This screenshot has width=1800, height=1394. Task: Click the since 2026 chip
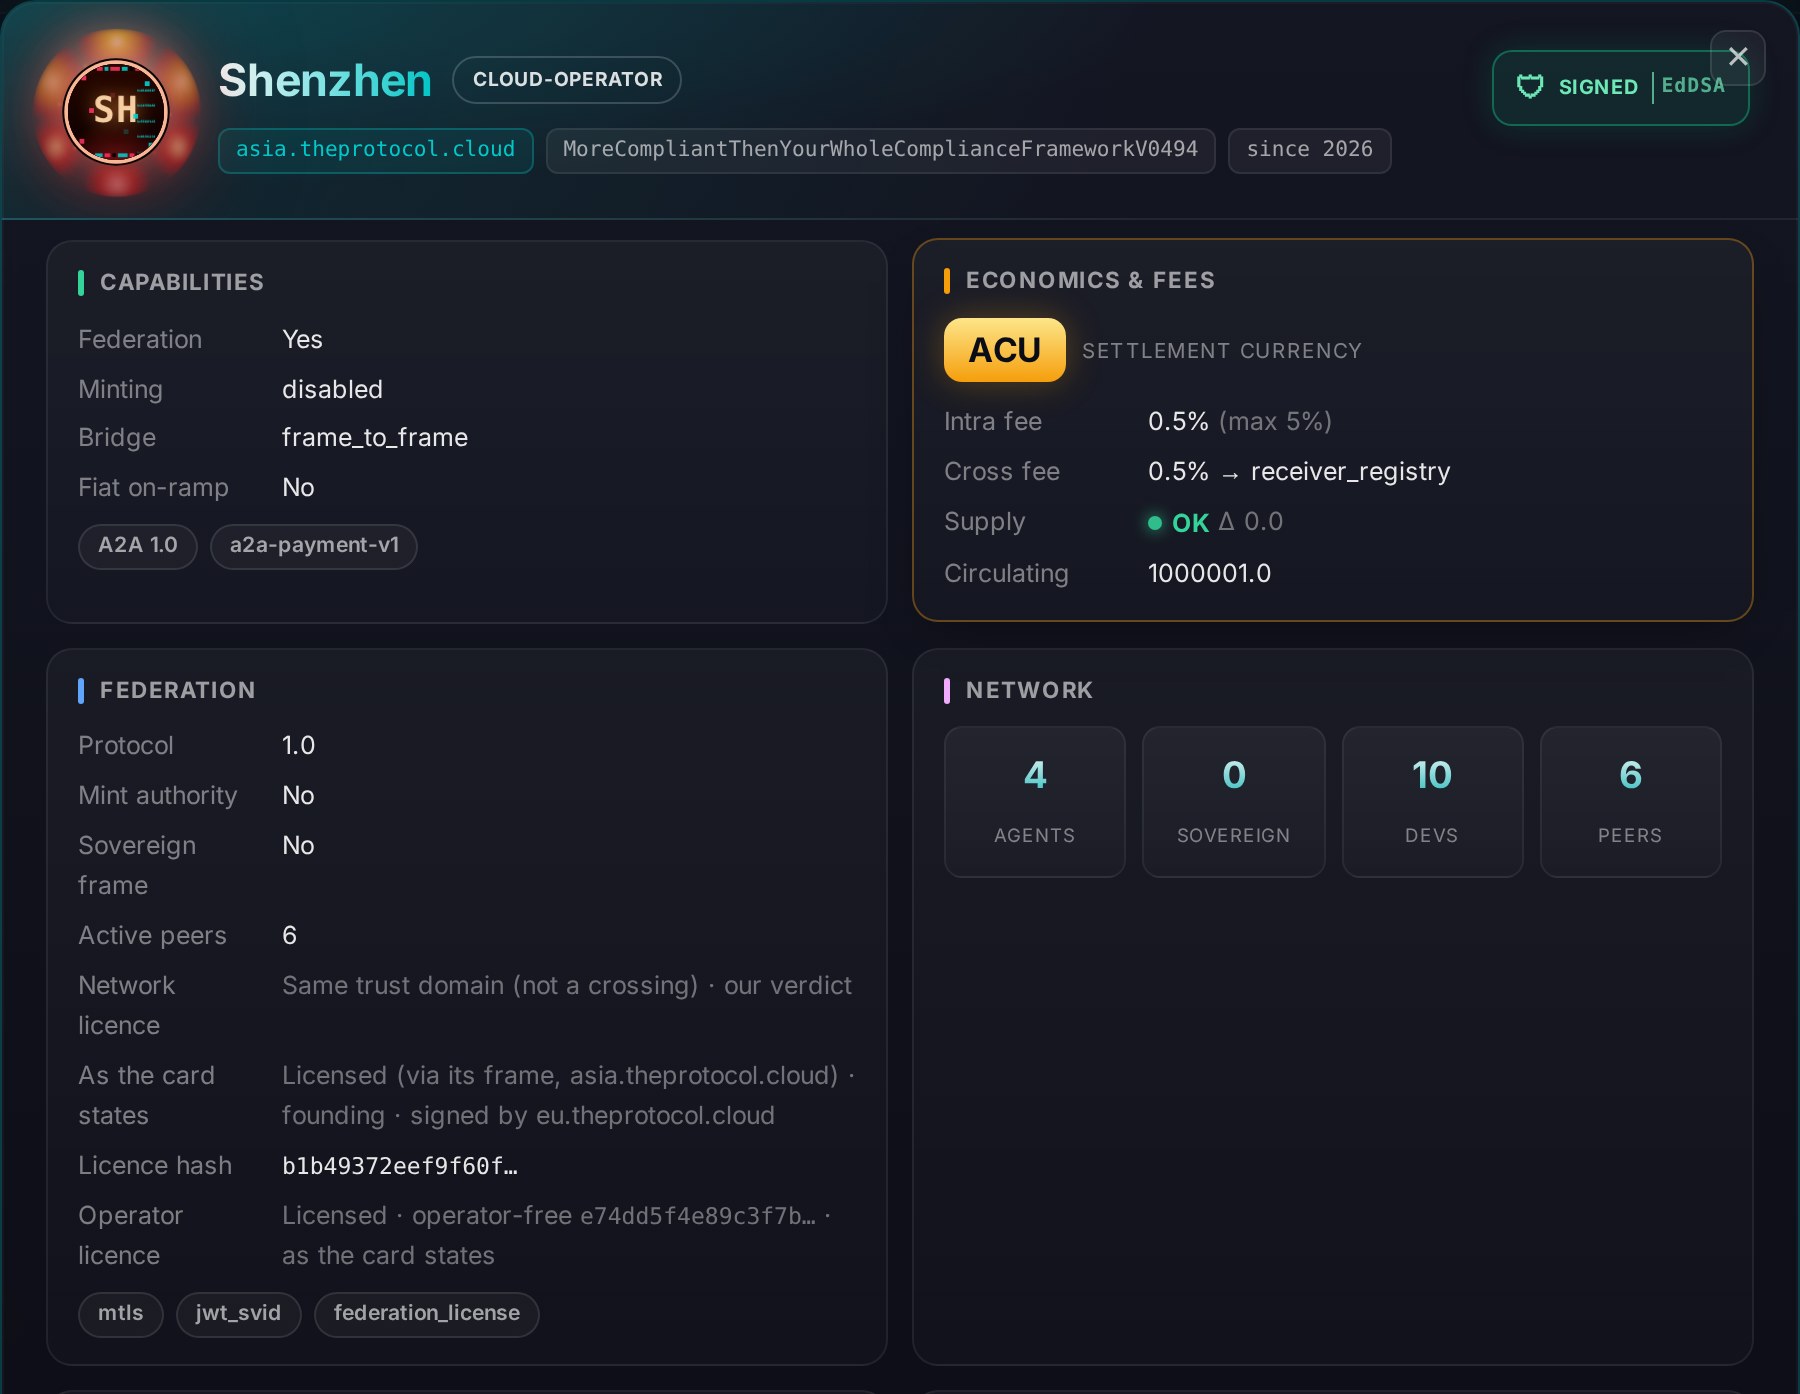click(1309, 150)
